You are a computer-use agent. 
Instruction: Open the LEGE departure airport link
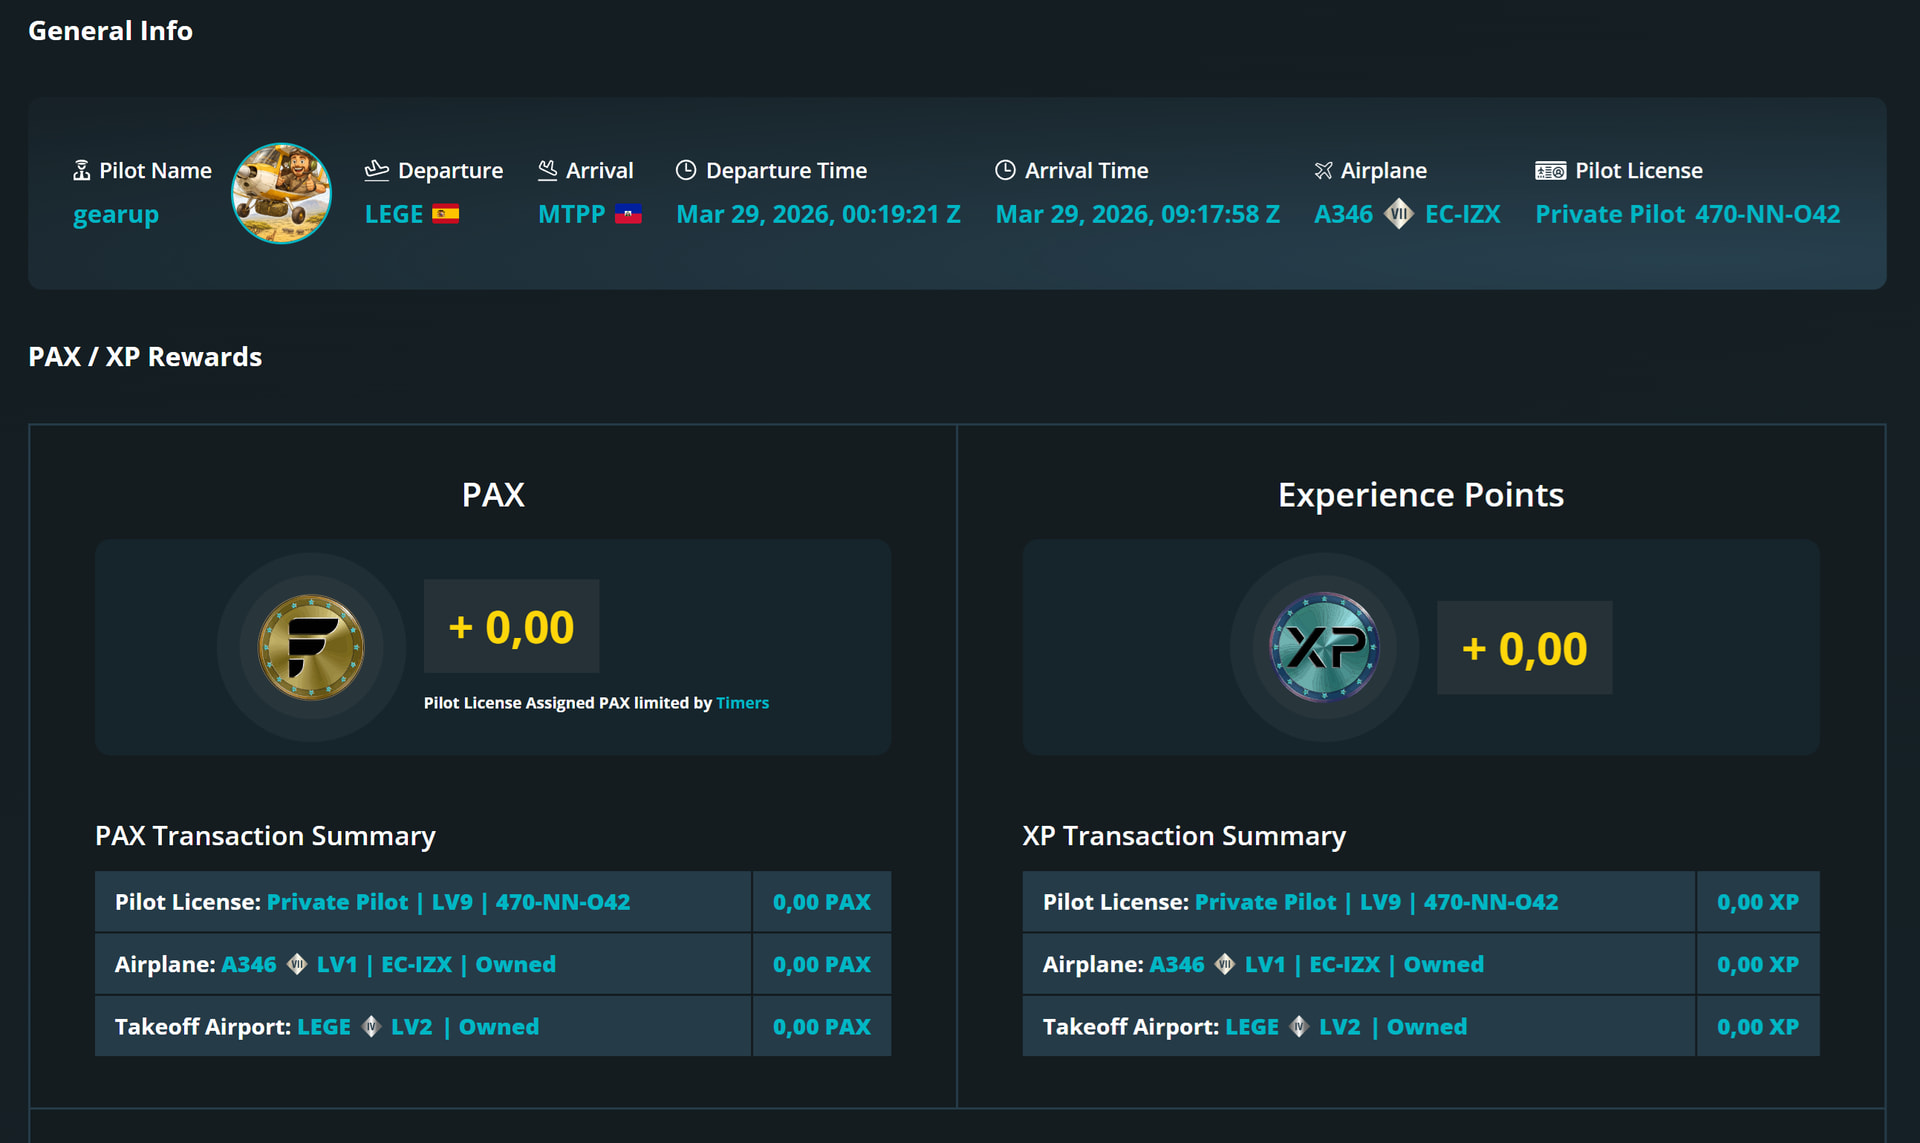point(394,214)
